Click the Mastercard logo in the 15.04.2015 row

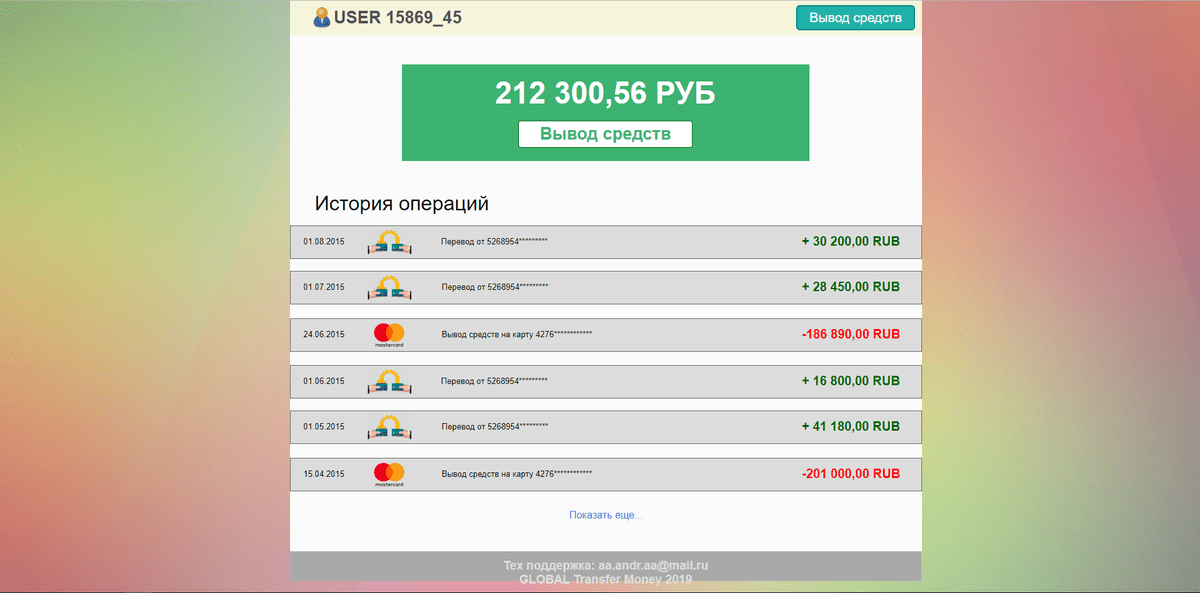[x=388, y=474]
